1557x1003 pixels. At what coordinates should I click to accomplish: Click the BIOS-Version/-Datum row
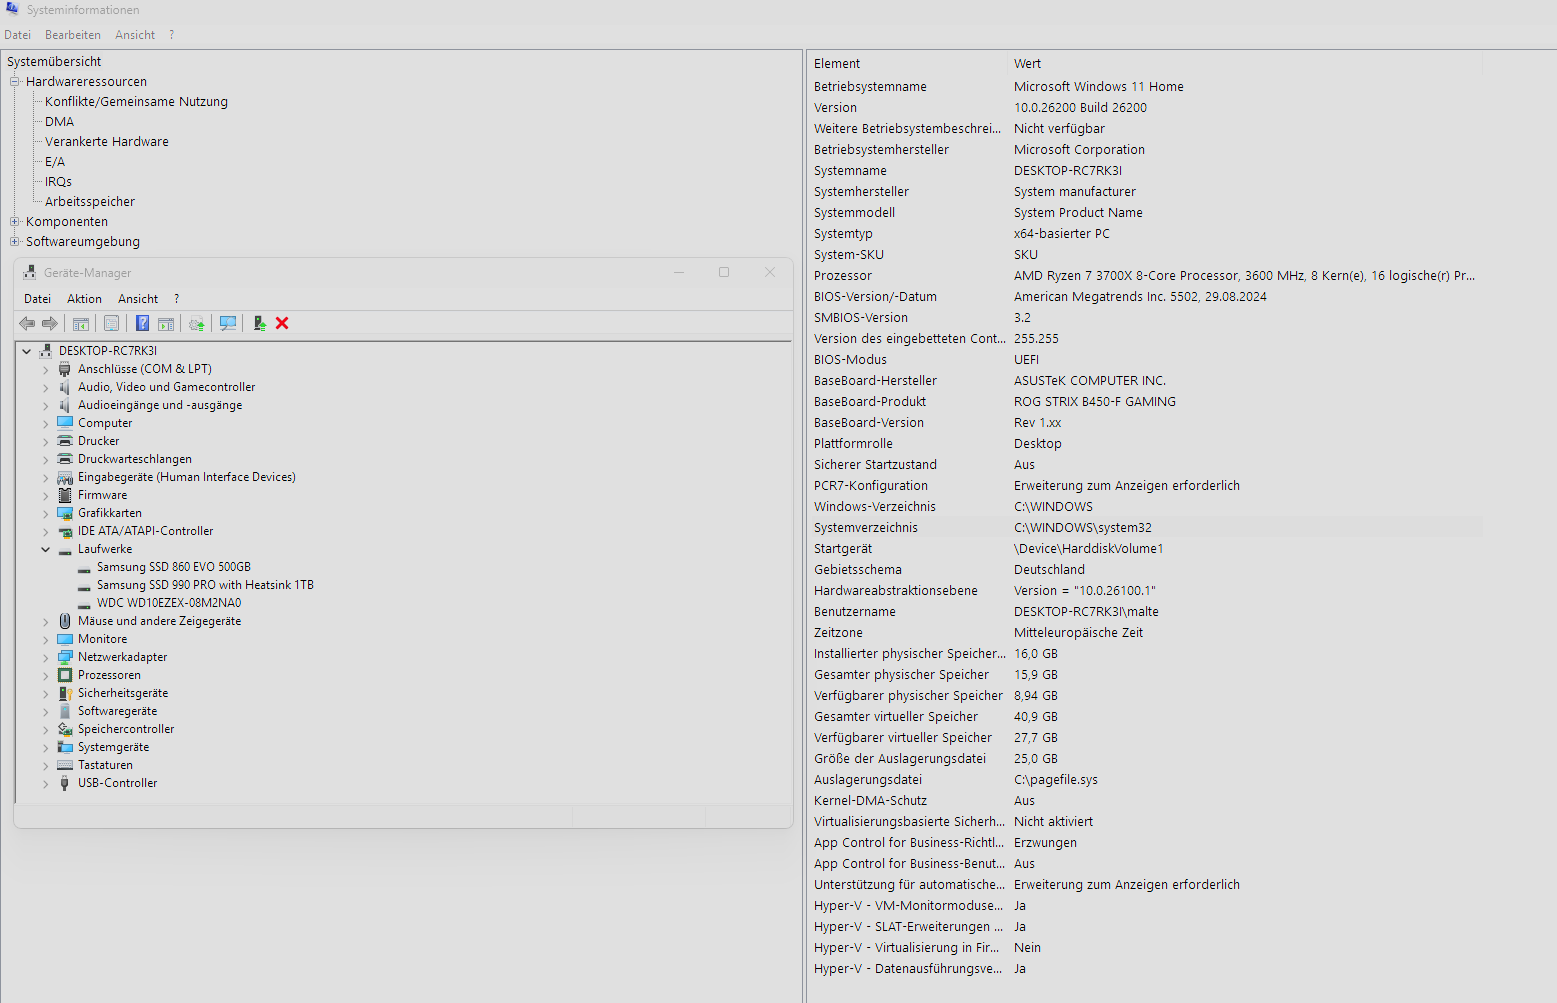pyautogui.click(x=1145, y=297)
